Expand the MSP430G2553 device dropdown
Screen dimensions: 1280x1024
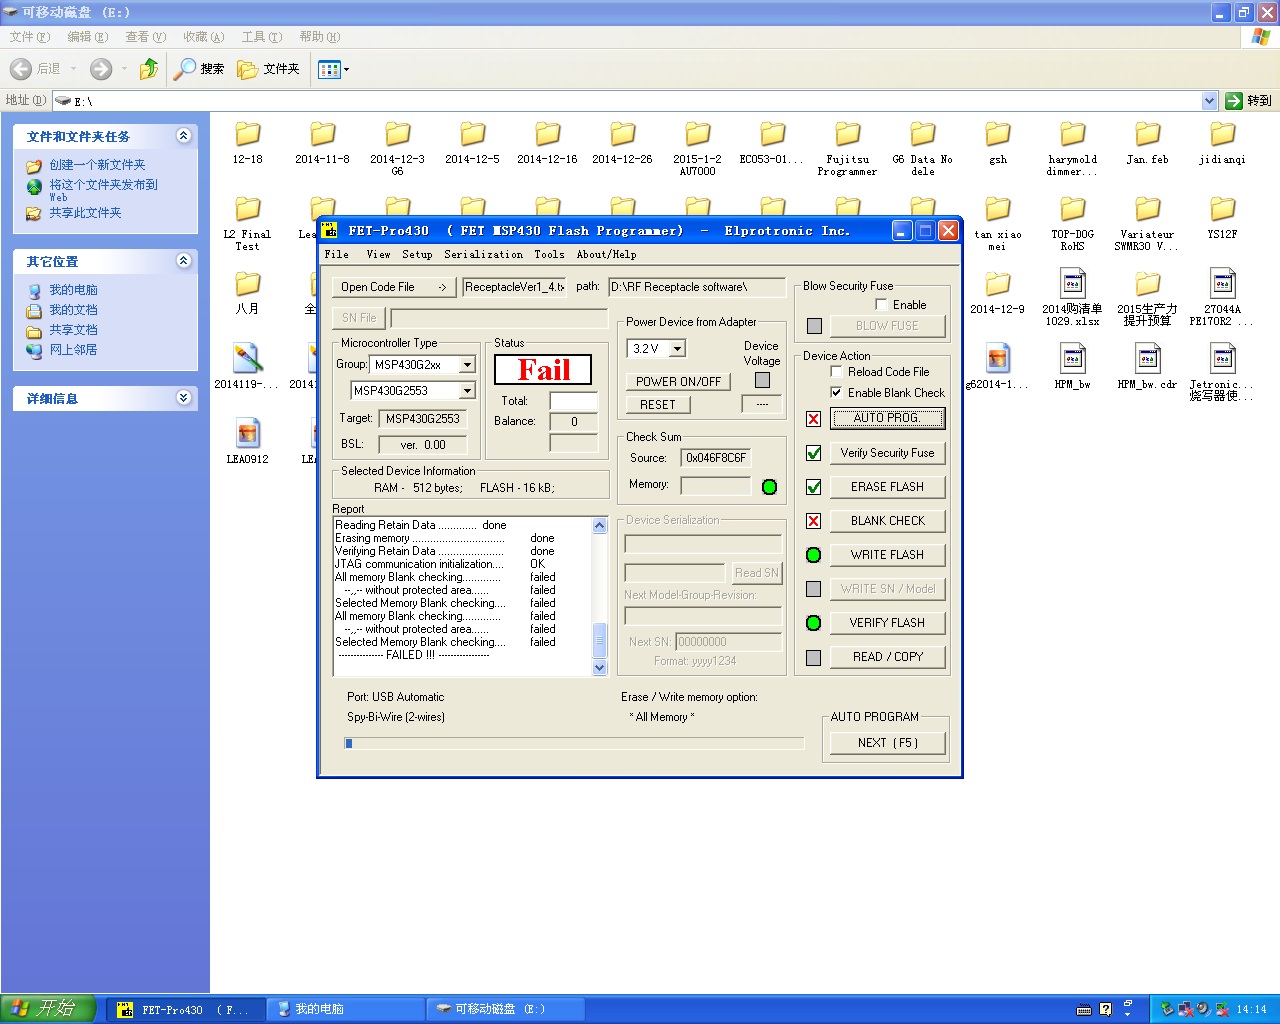click(x=467, y=391)
